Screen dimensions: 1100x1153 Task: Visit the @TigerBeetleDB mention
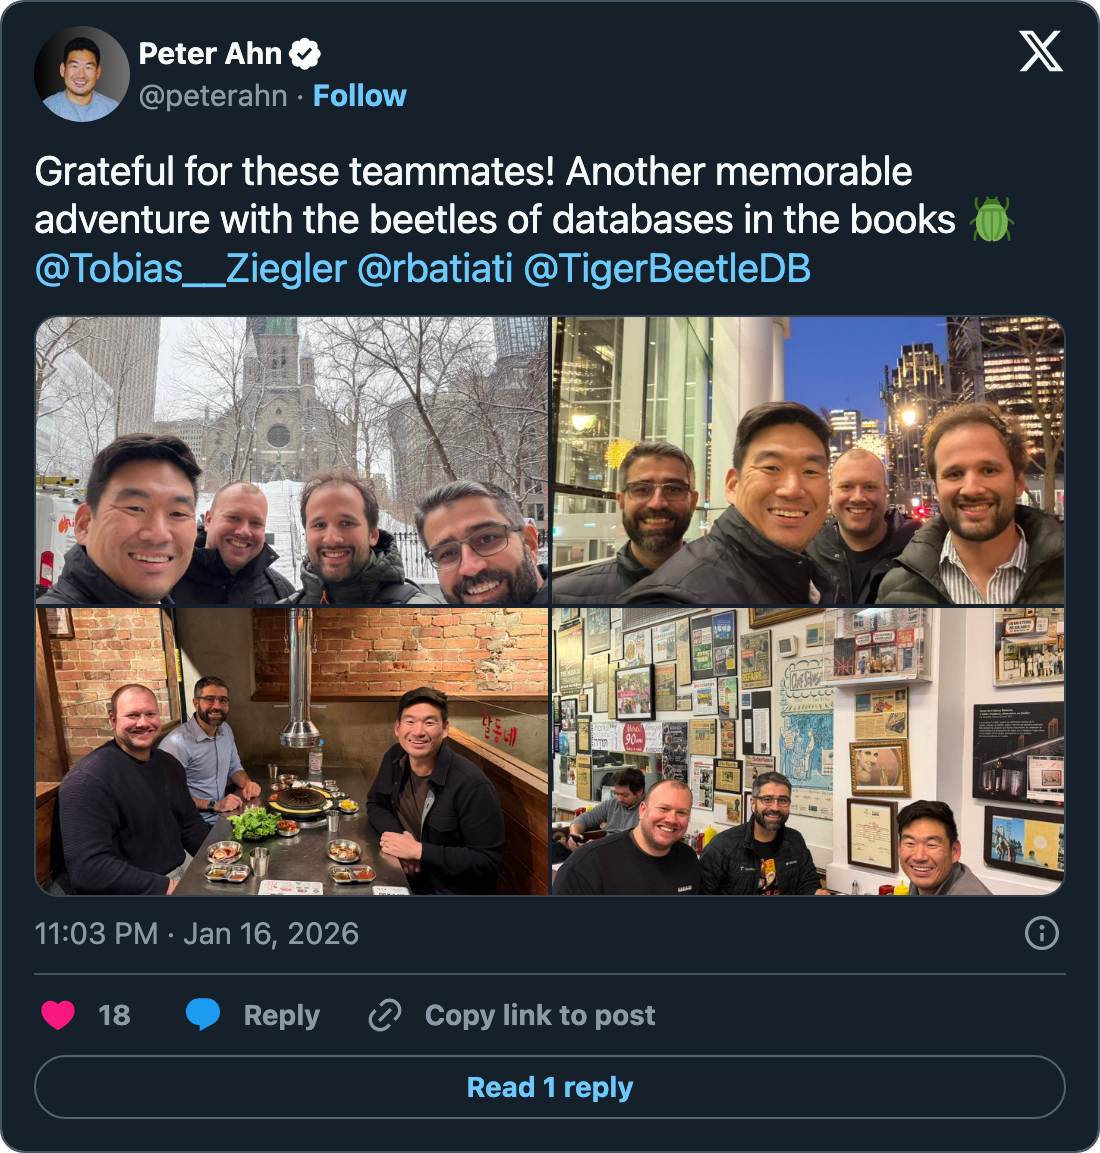(x=667, y=268)
